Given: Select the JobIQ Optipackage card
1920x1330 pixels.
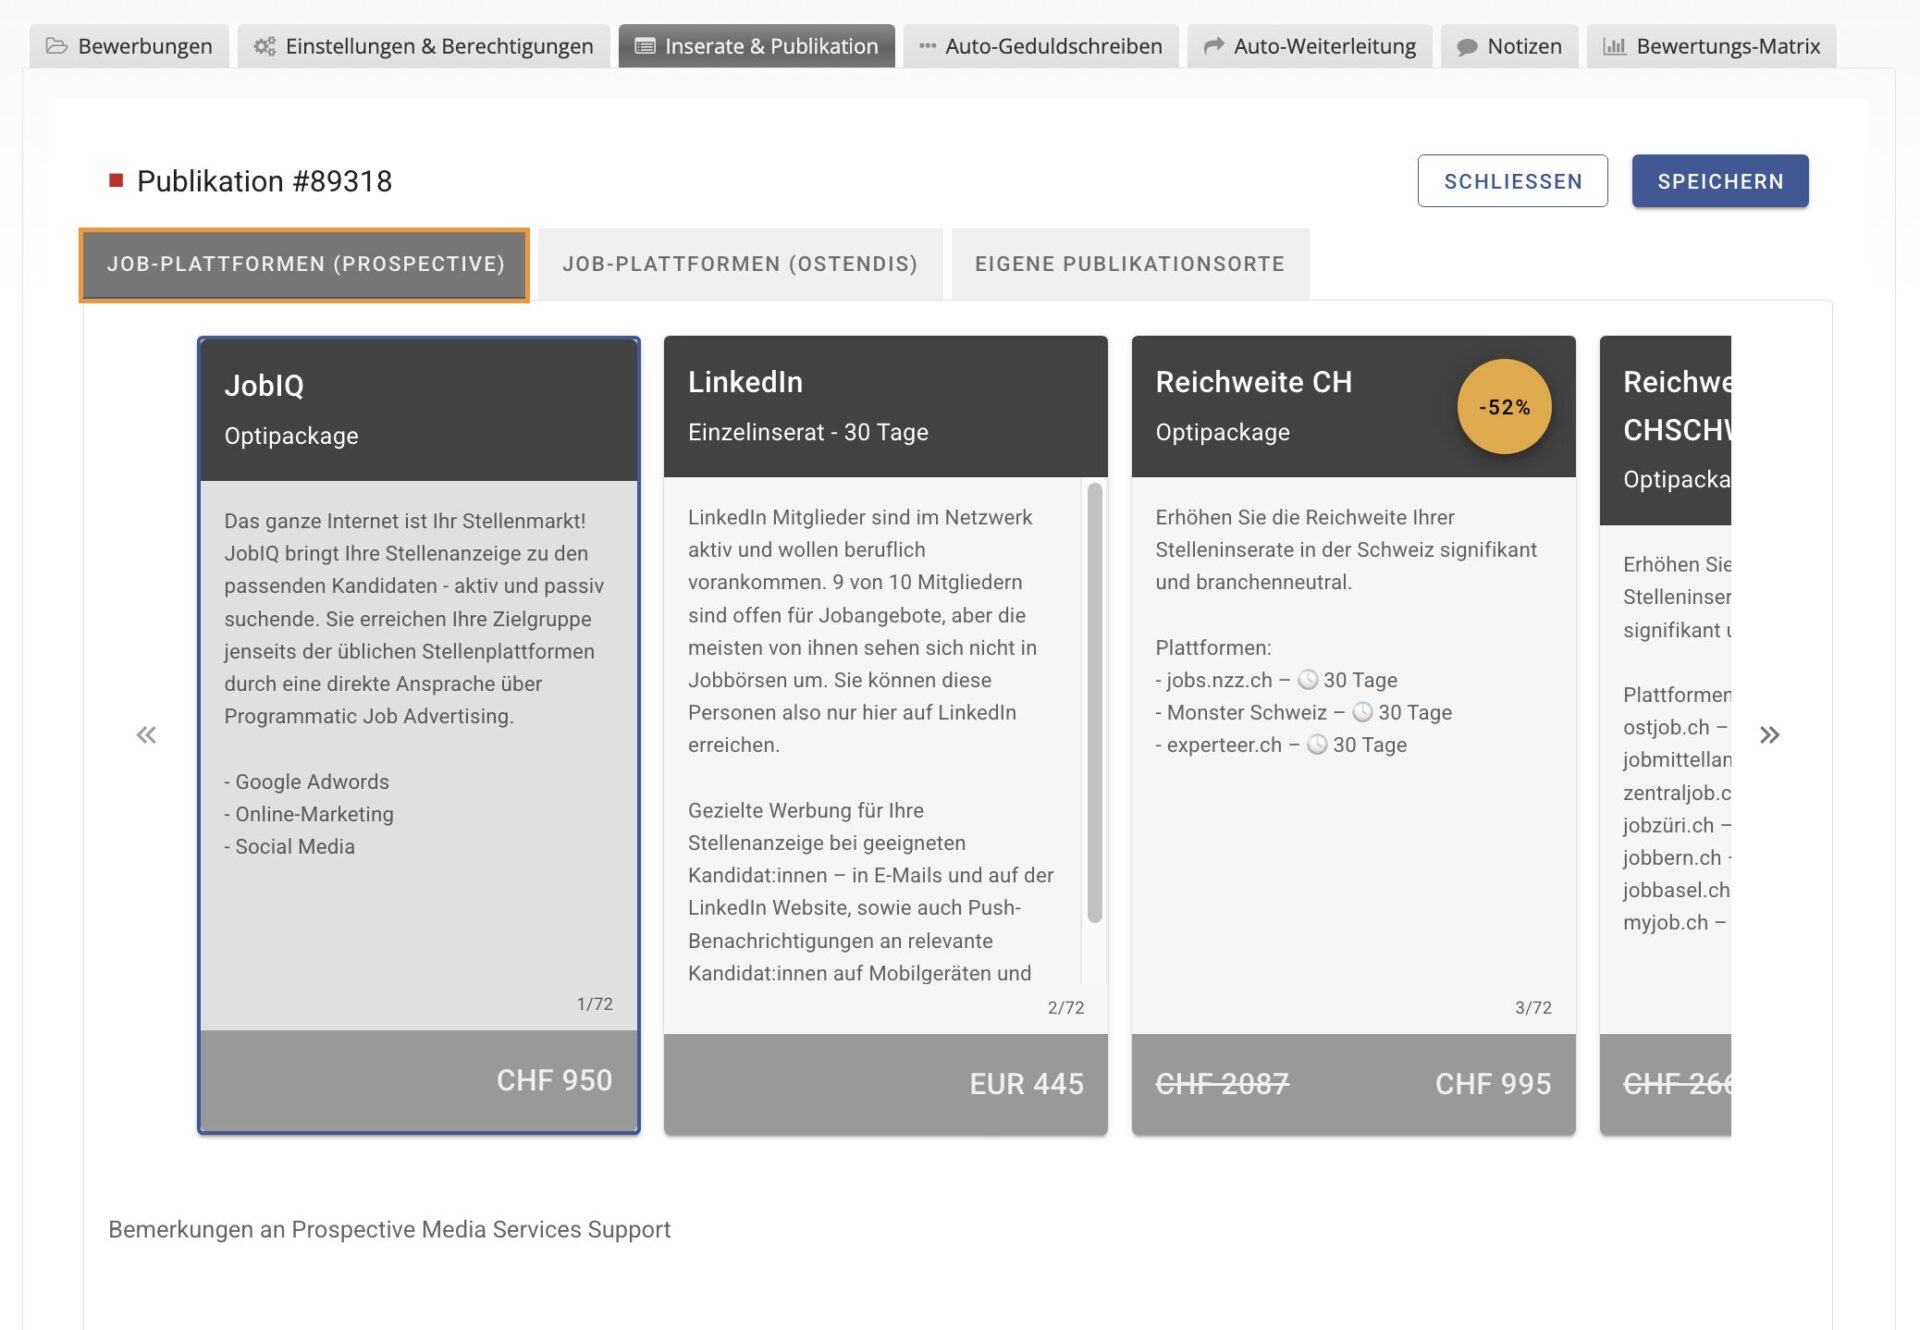Looking at the screenshot, I should point(418,735).
